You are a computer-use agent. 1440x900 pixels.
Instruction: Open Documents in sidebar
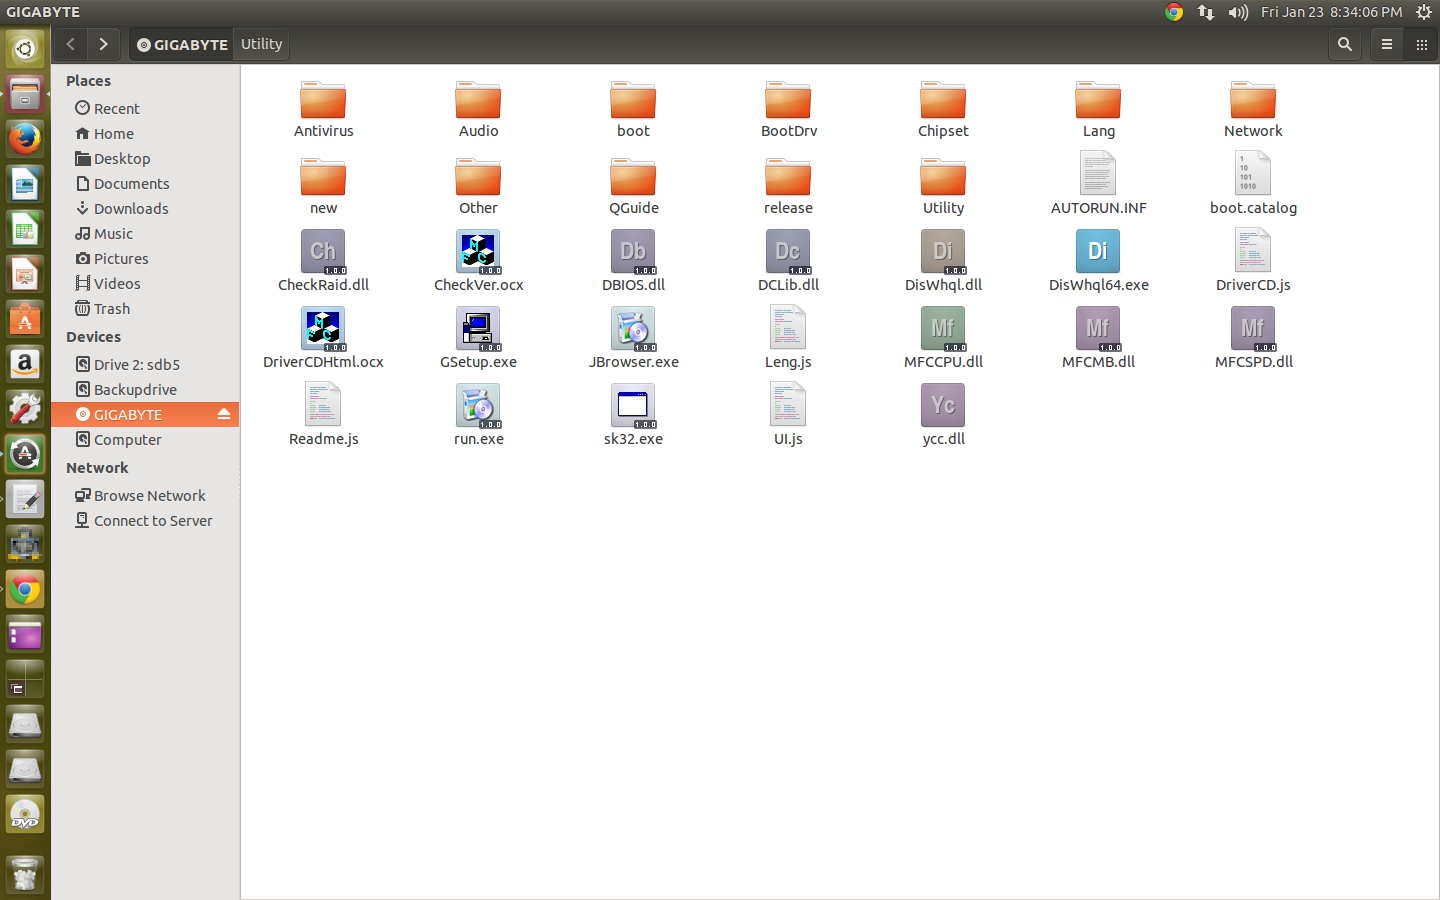pyautogui.click(x=145, y=183)
